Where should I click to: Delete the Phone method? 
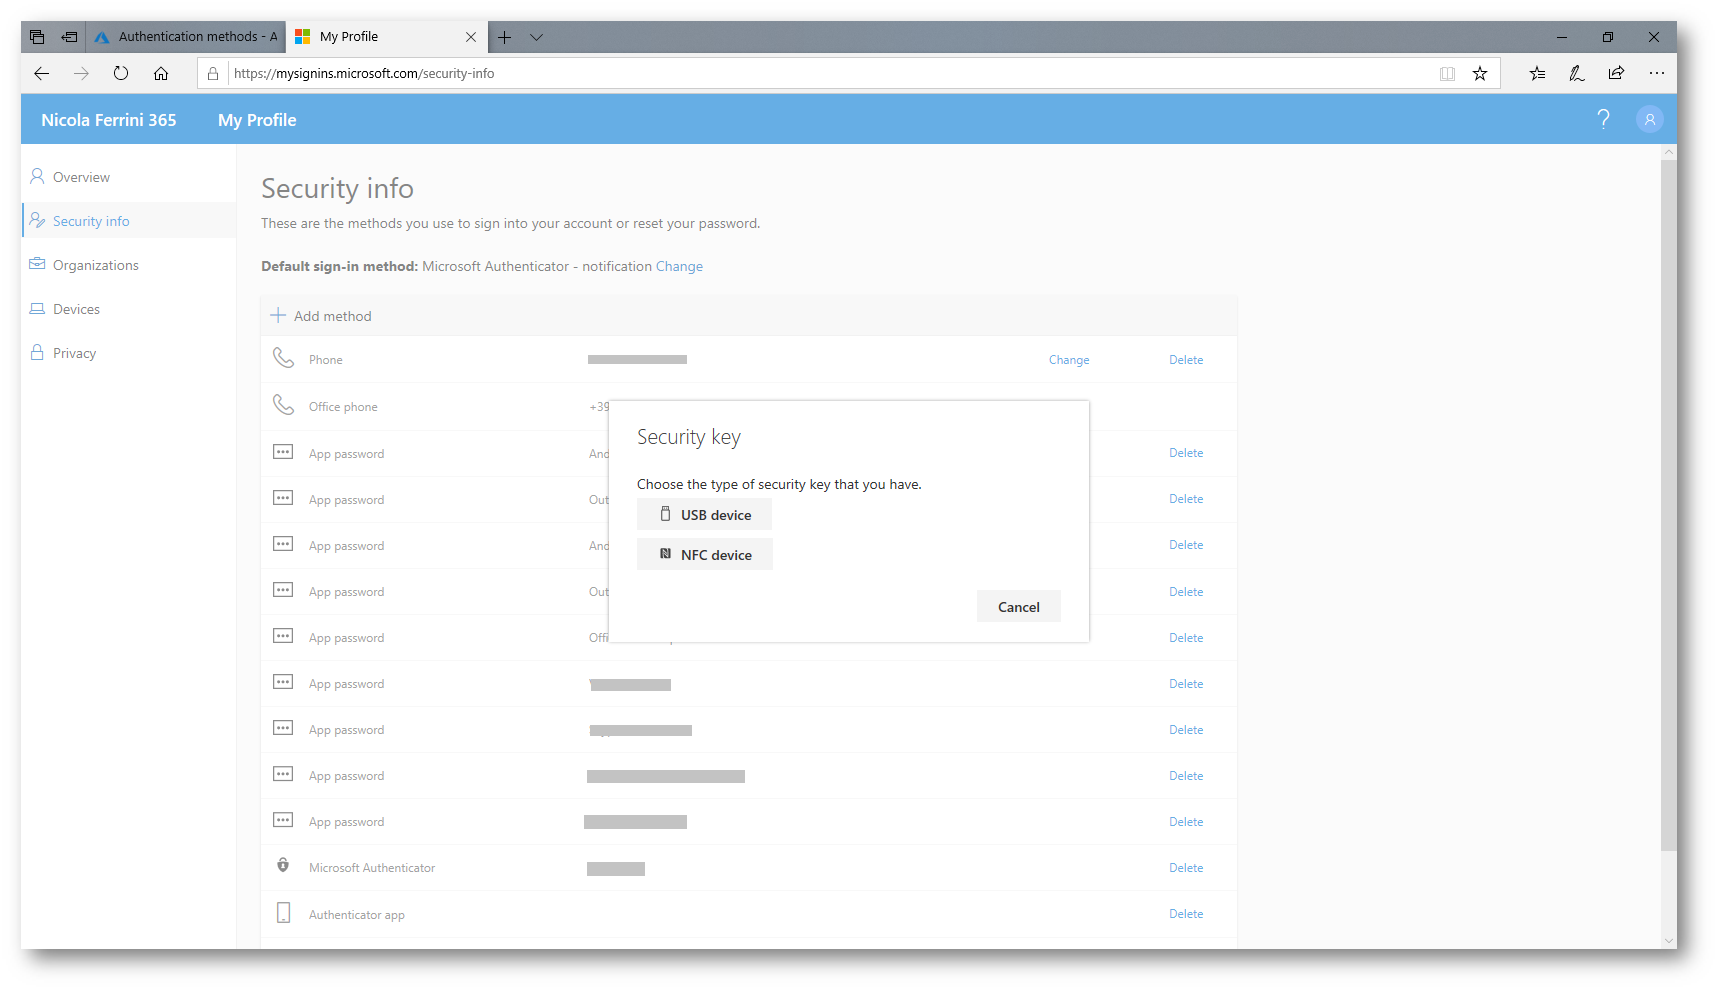1186,360
